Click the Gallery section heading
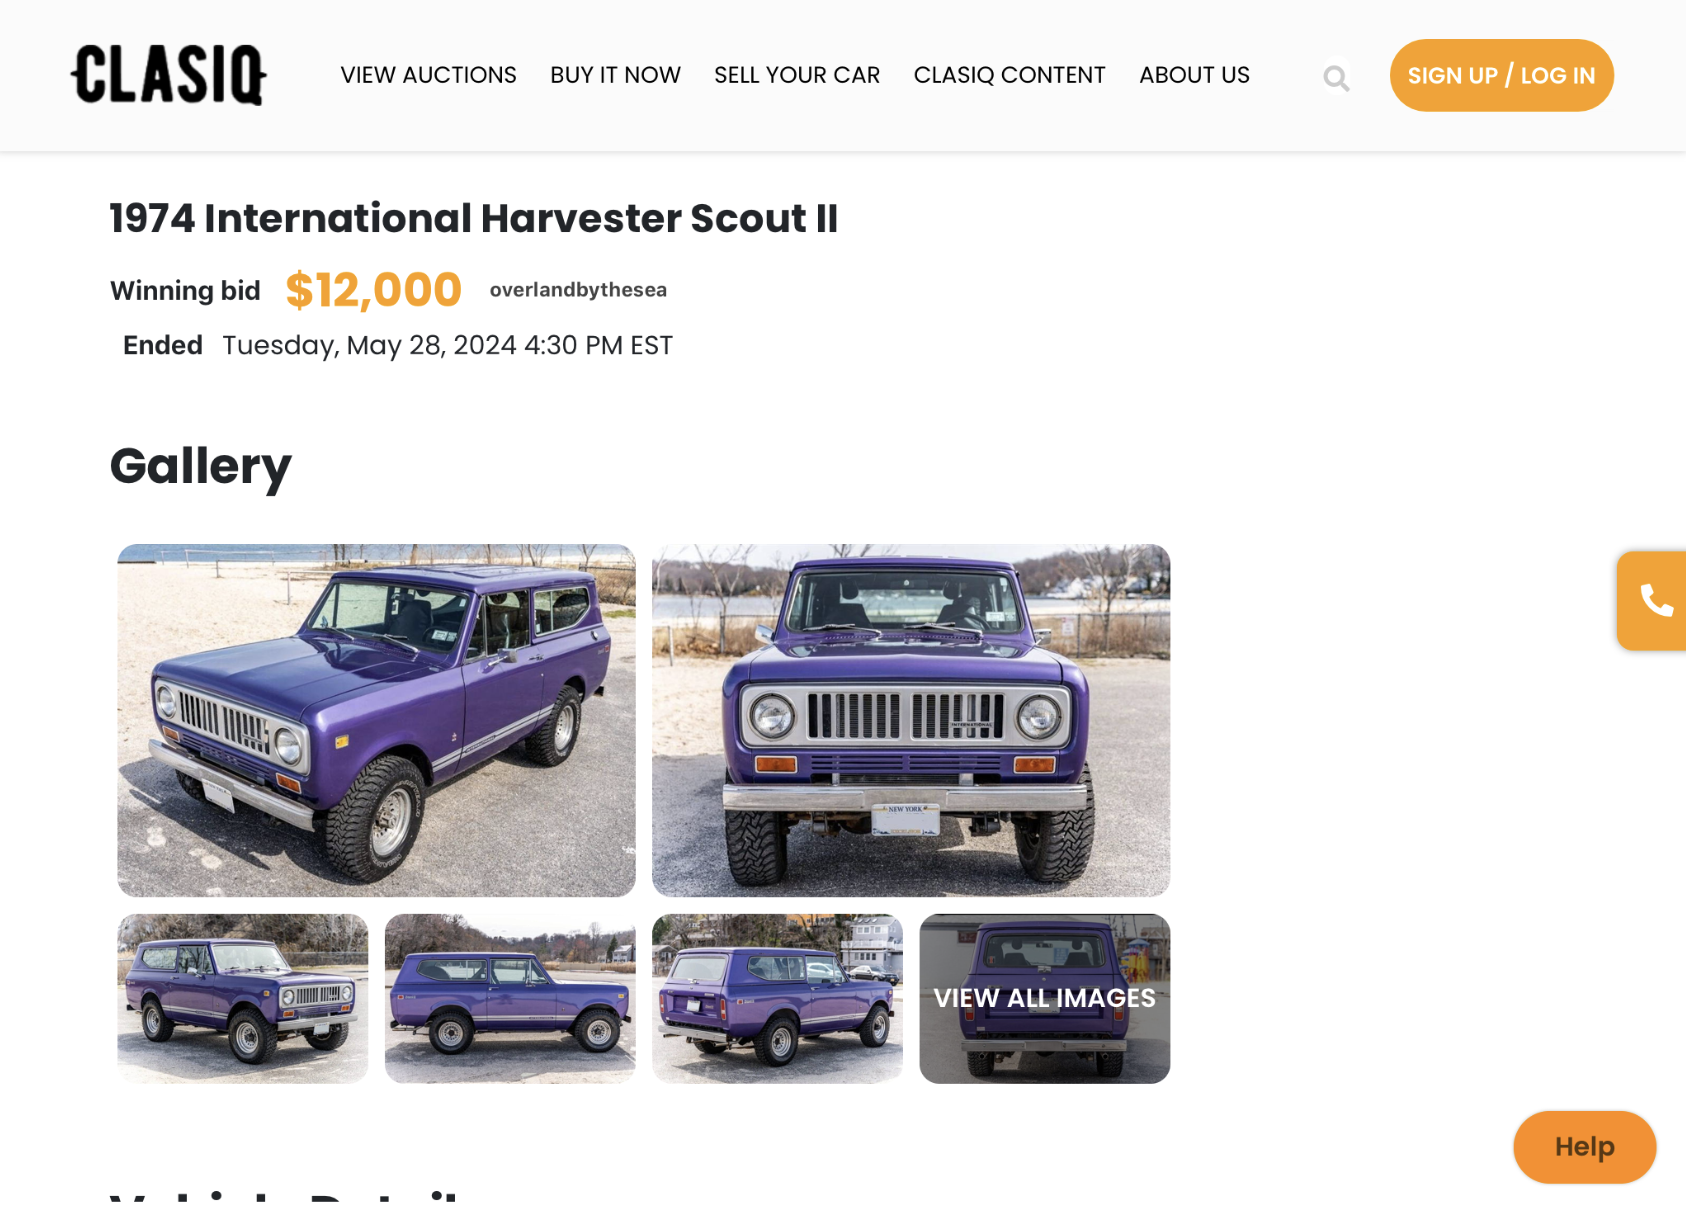Viewport: 1686px width, 1218px height. coord(200,467)
